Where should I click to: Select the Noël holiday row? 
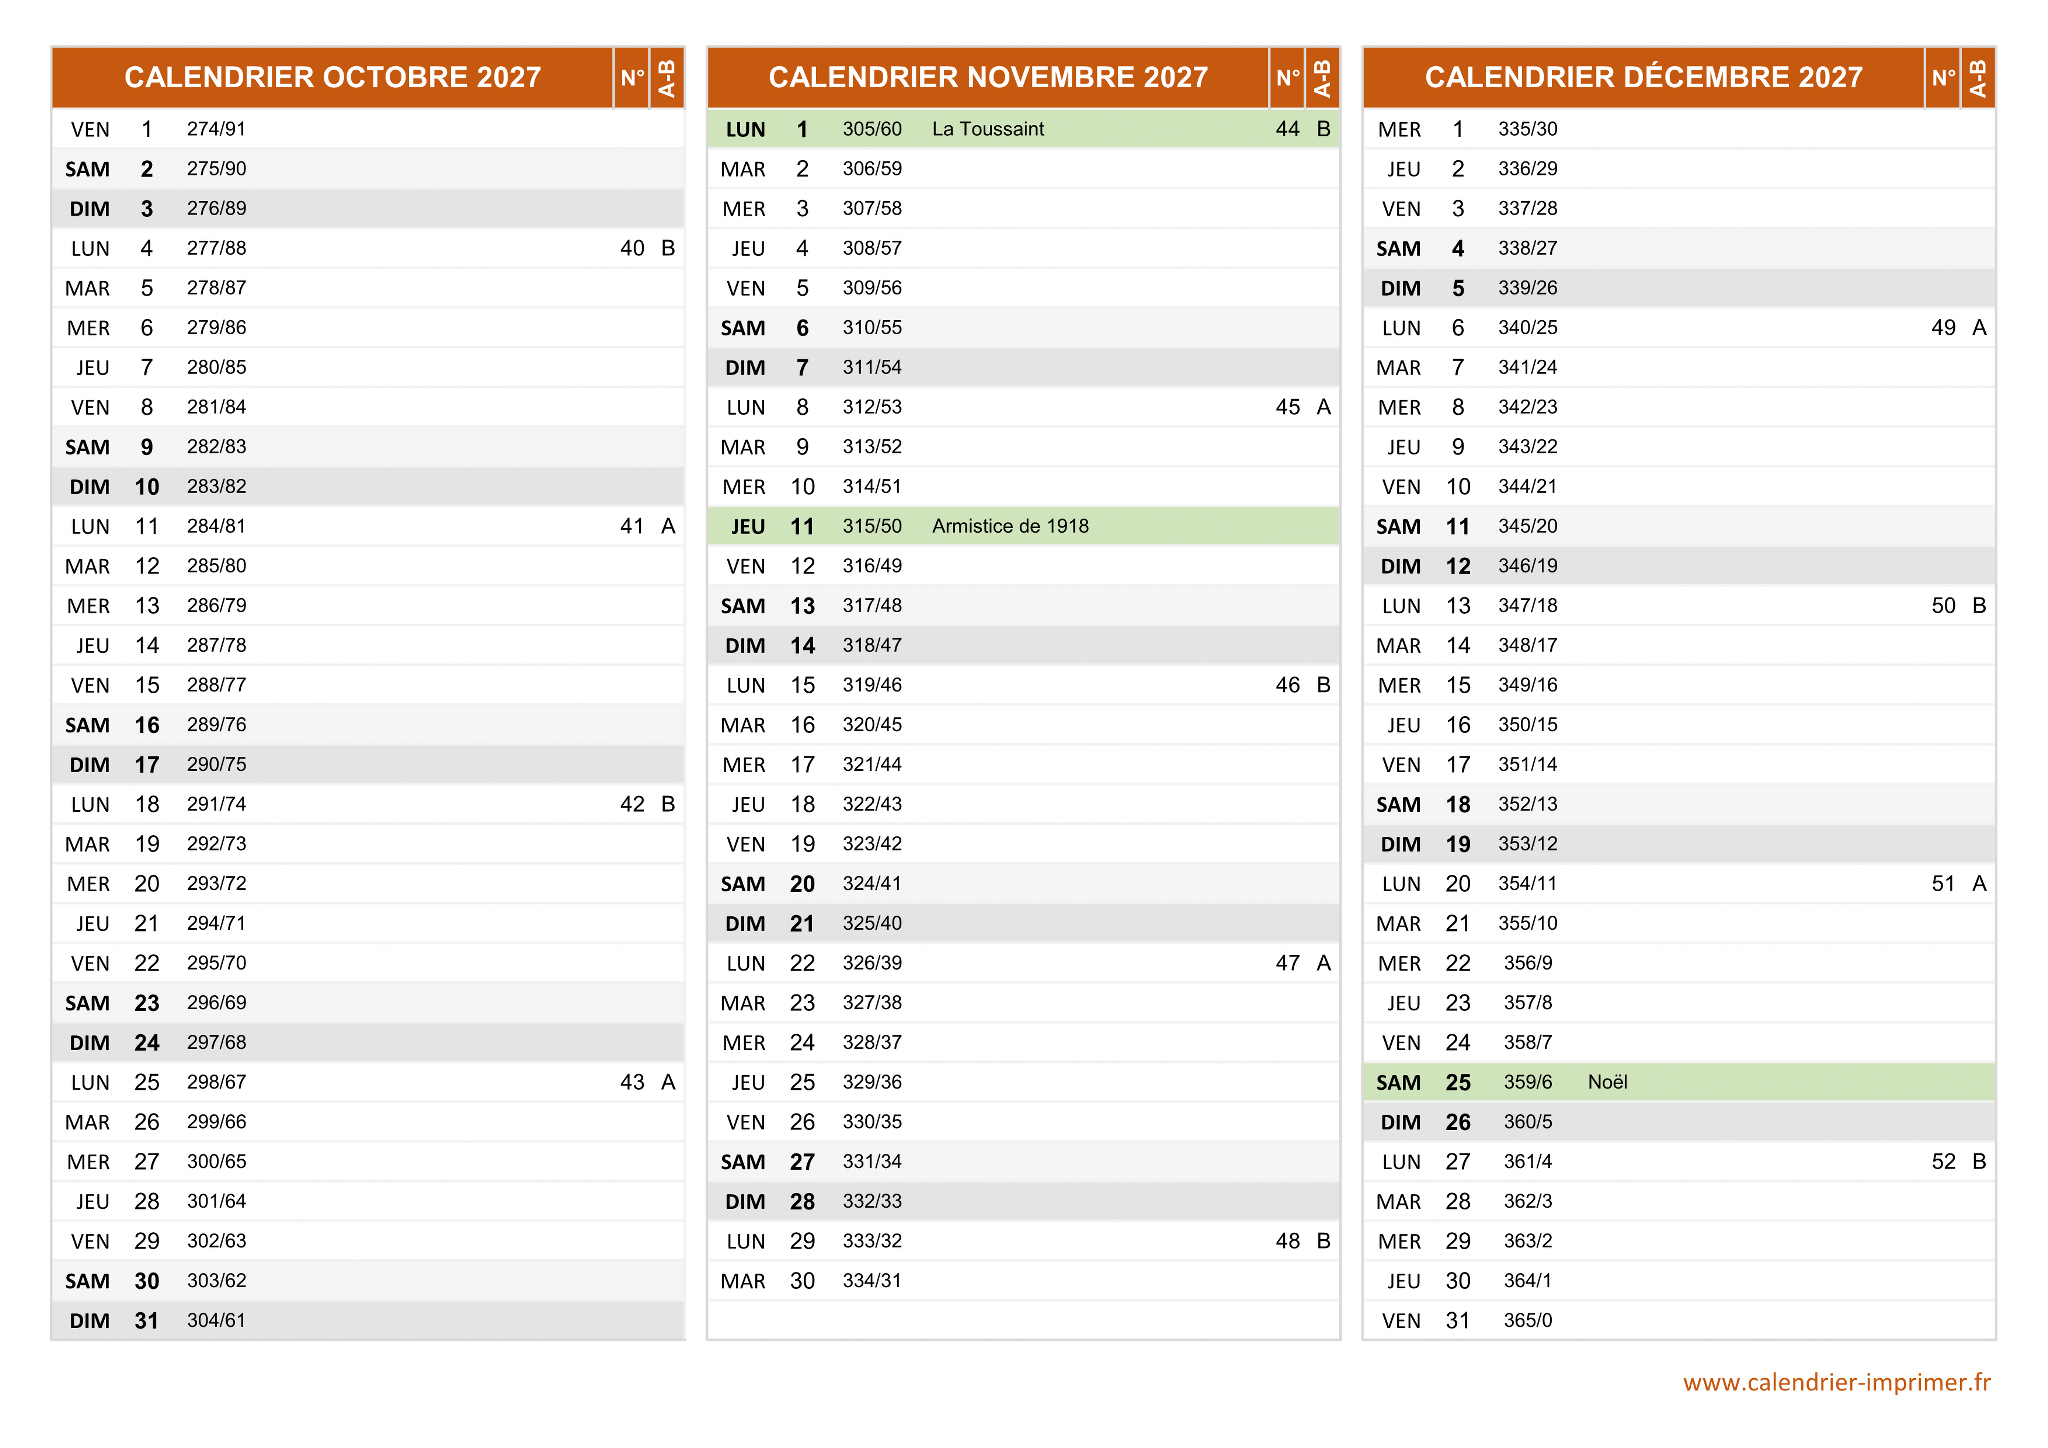click(1607, 1082)
